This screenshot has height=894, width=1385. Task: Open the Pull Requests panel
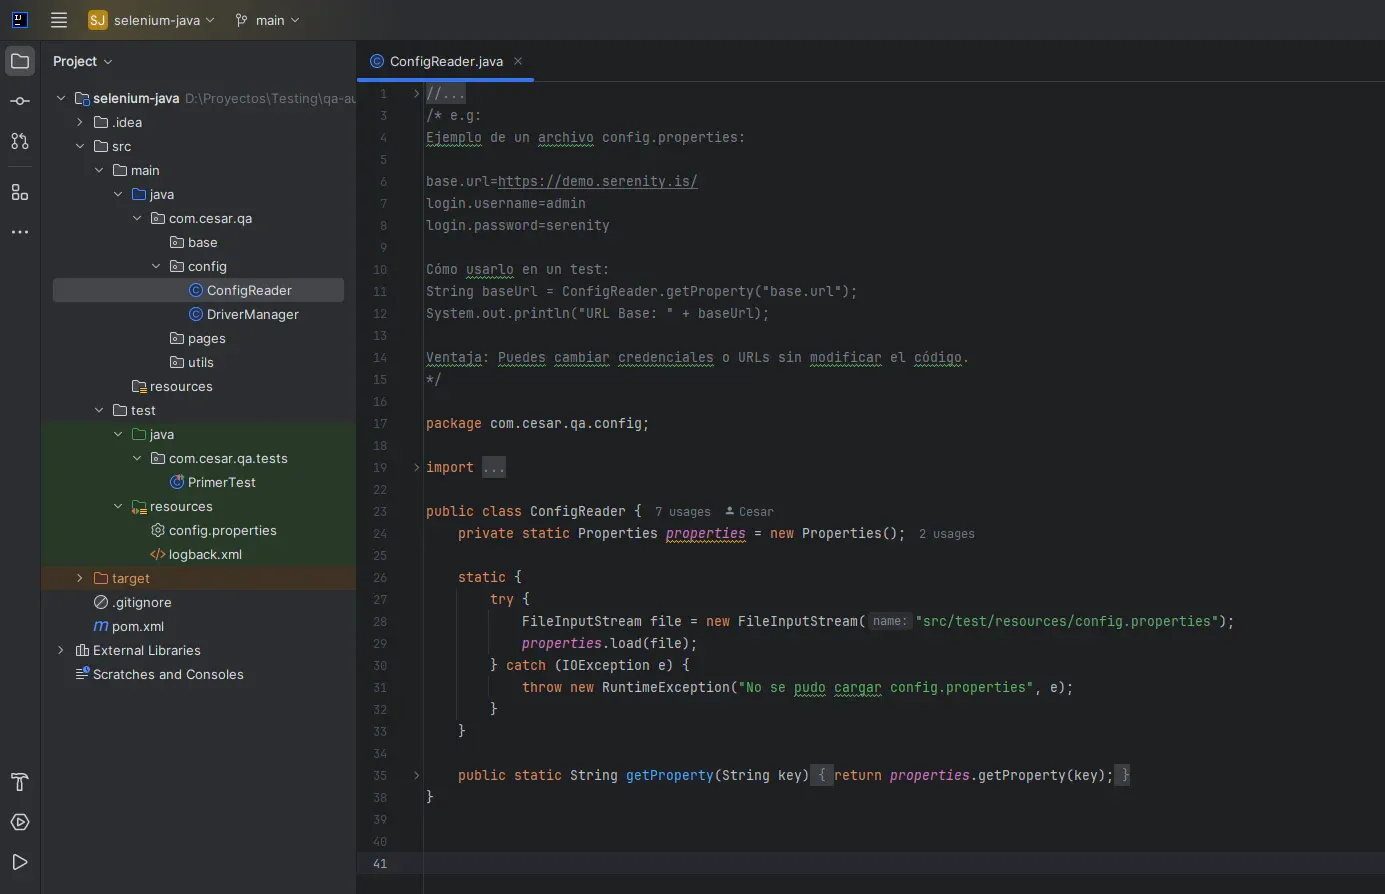(x=20, y=141)
